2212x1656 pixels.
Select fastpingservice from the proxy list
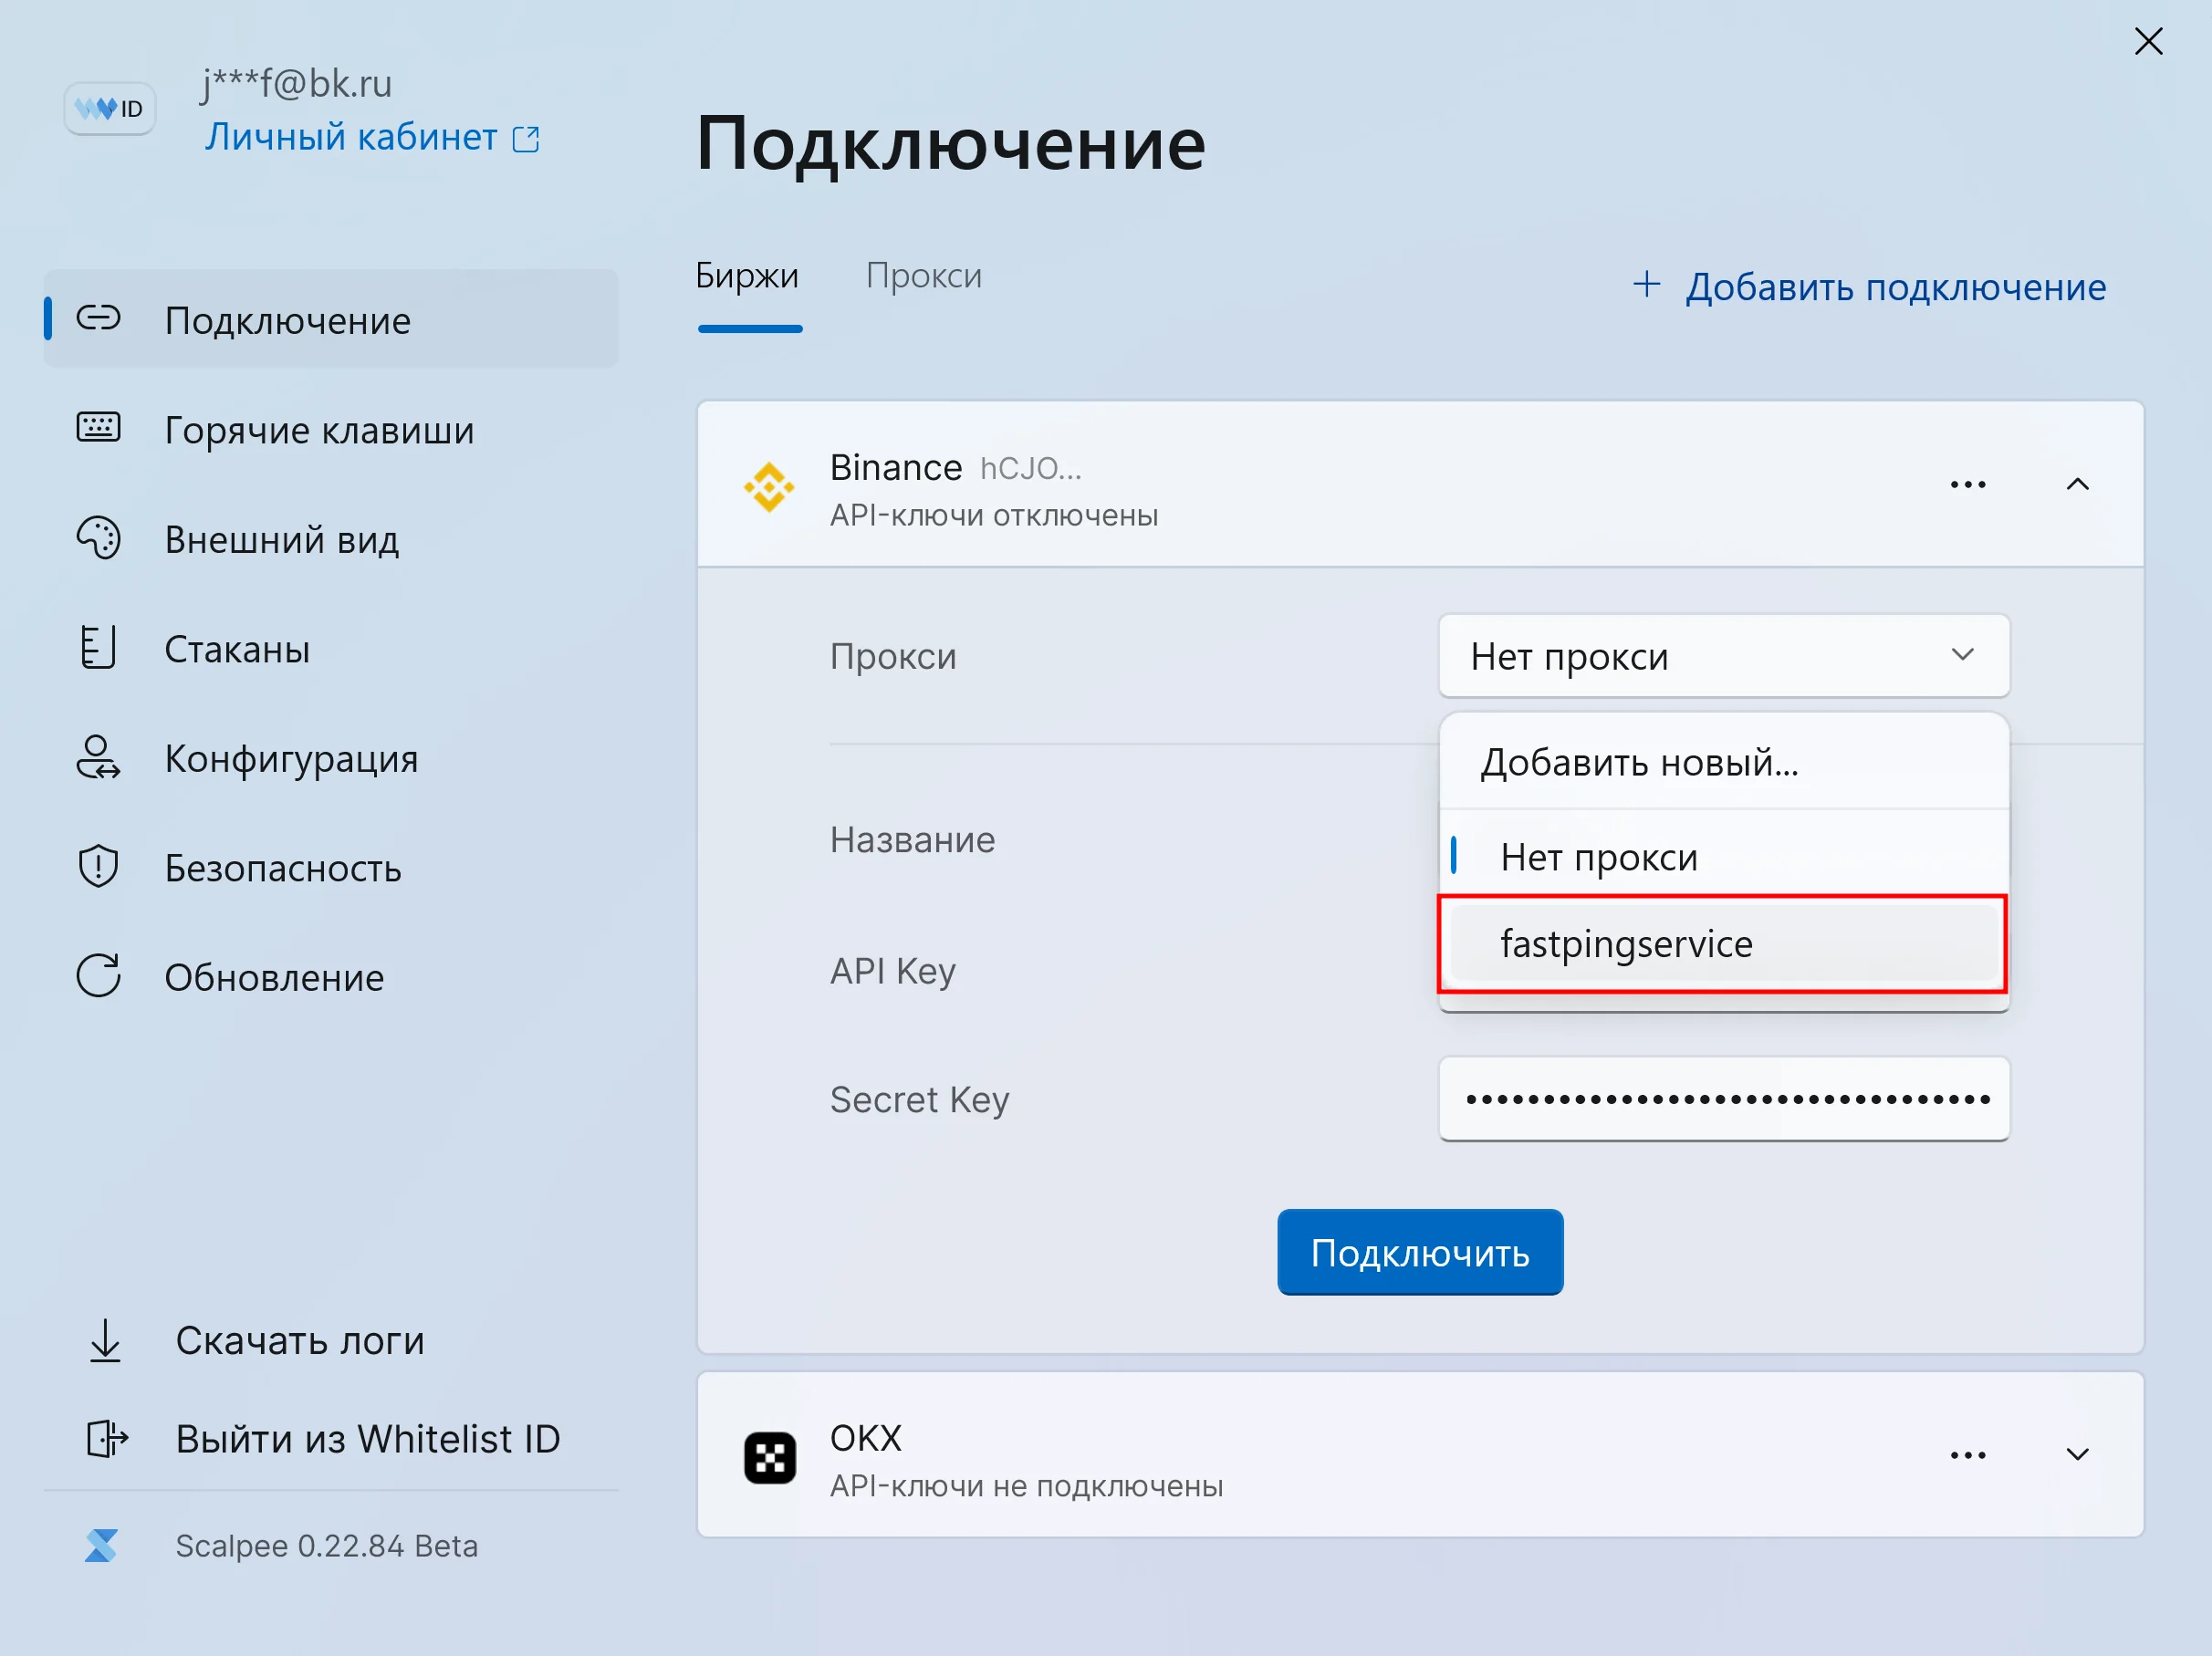(1723, 944)
